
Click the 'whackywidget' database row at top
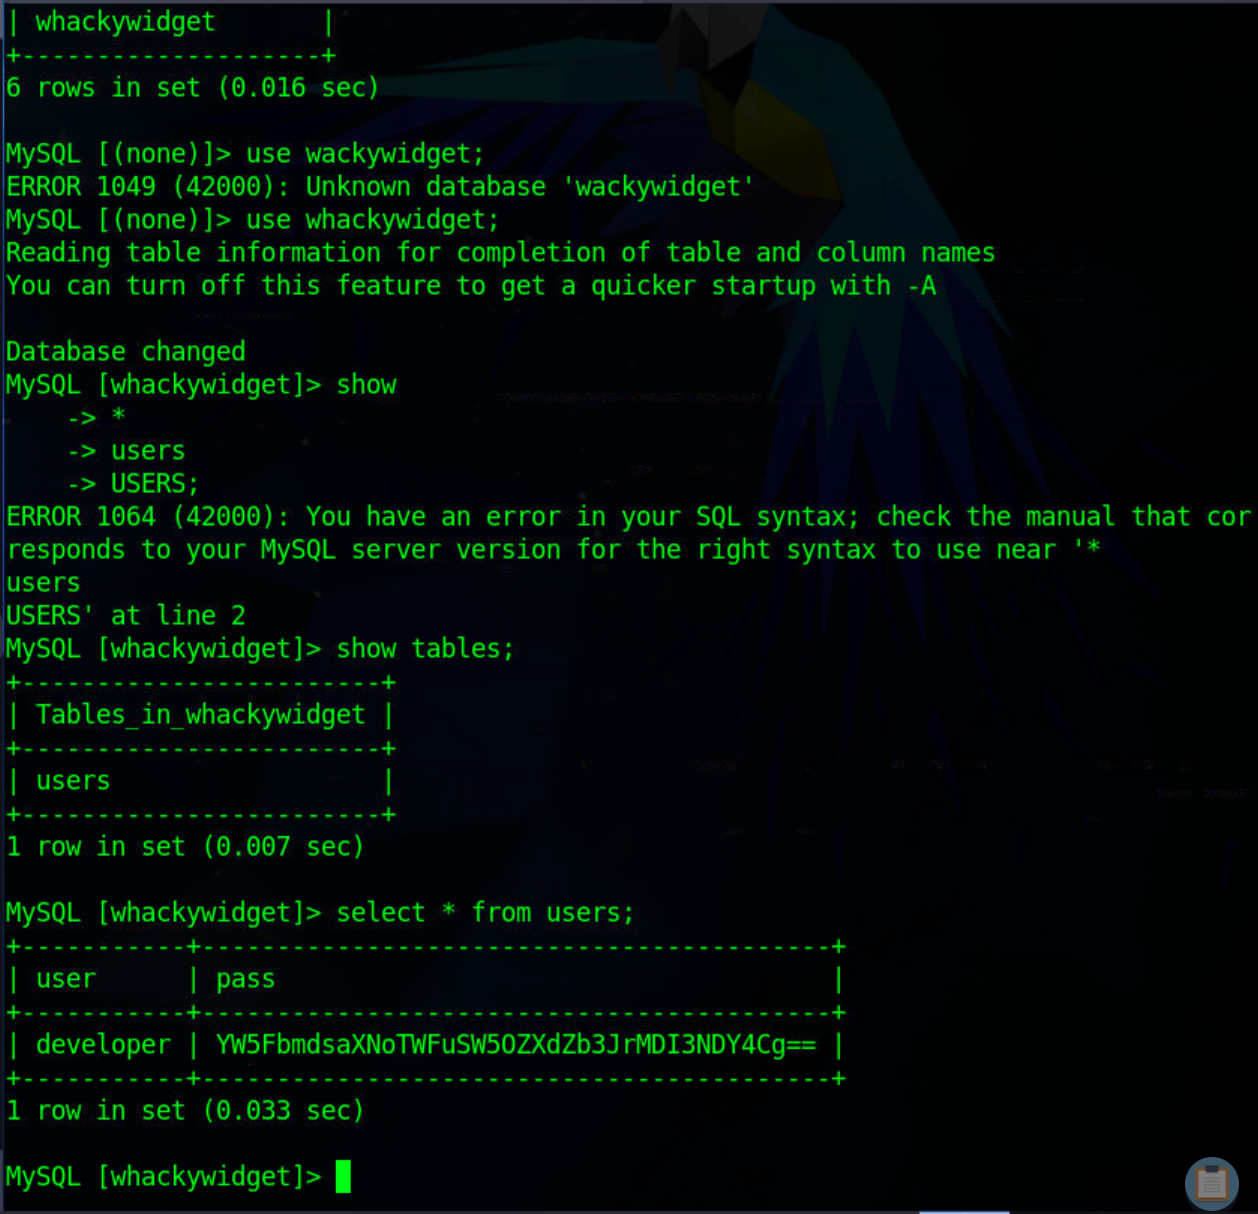125,21
